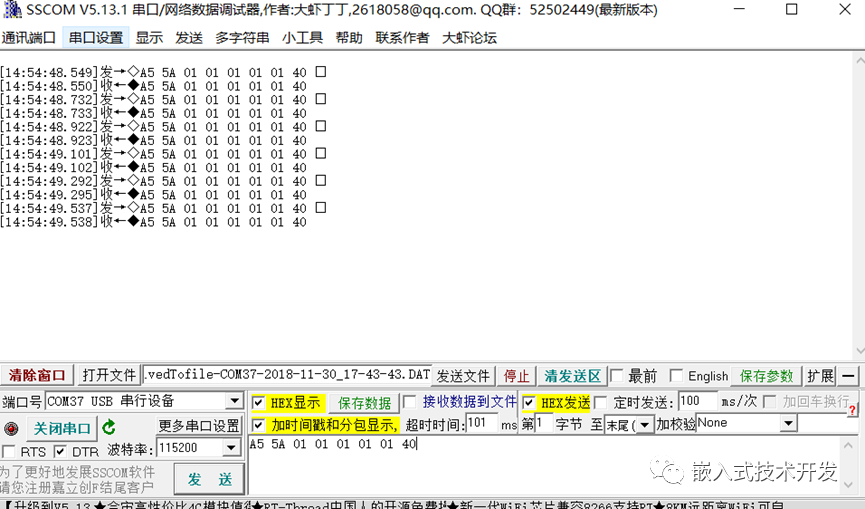Click the log line timestamped 14:54:49.295
The height and width of the screenshot is (509, 865).
coord(153,195)
